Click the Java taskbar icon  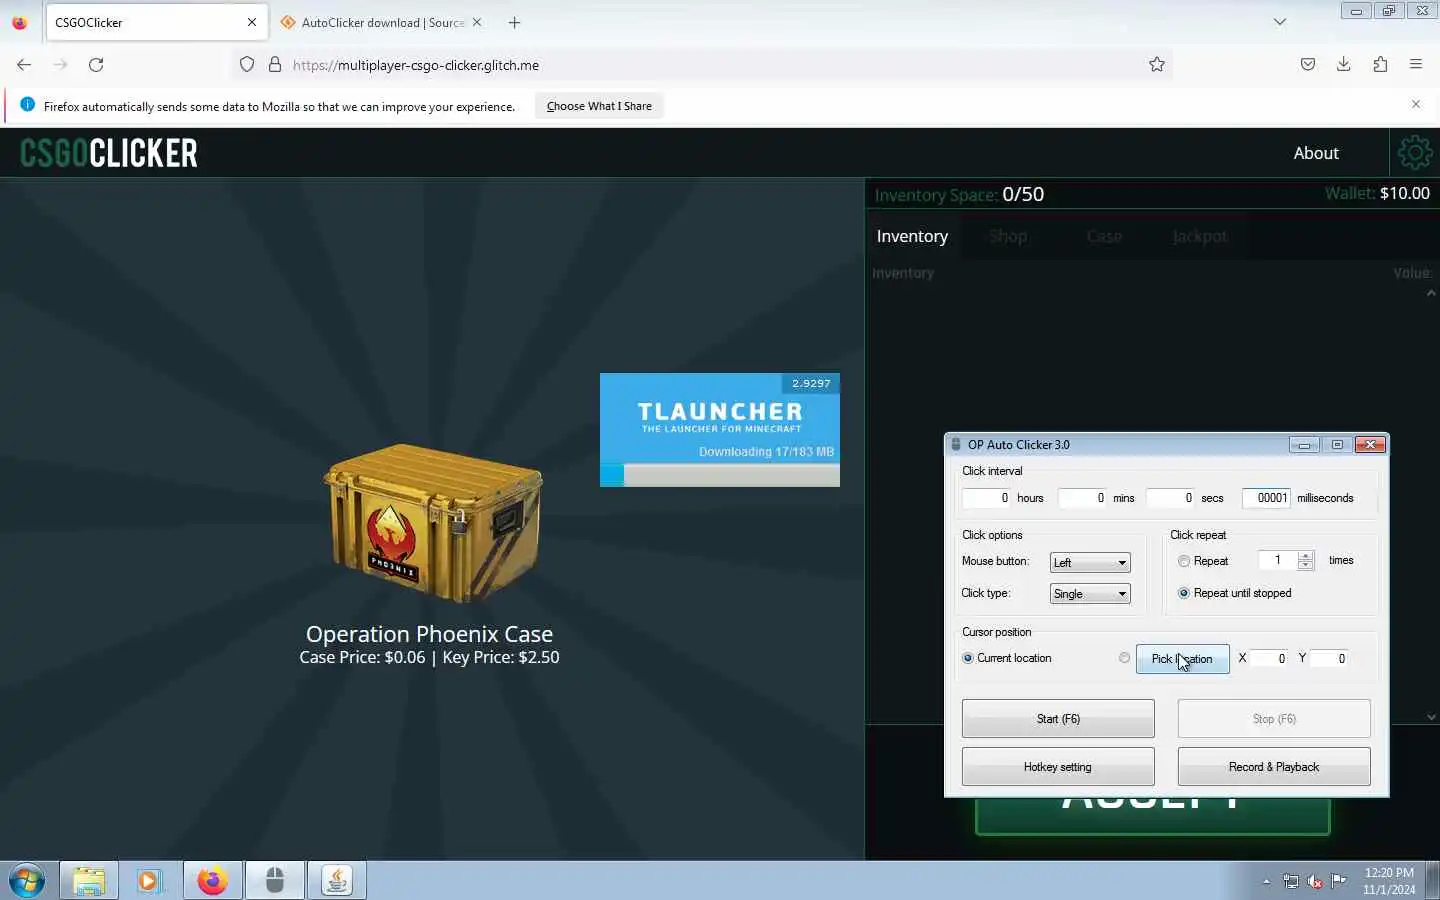pyautogui.click(x=337, y=881)
